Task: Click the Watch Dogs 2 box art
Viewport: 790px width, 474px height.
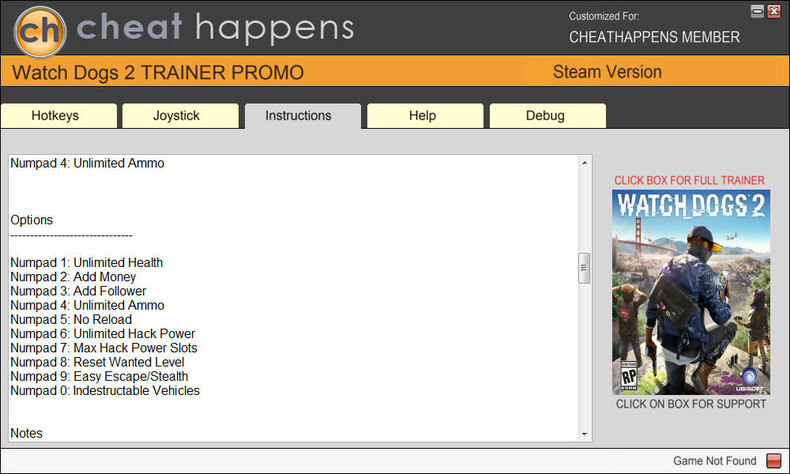Action: coord(691,292)
